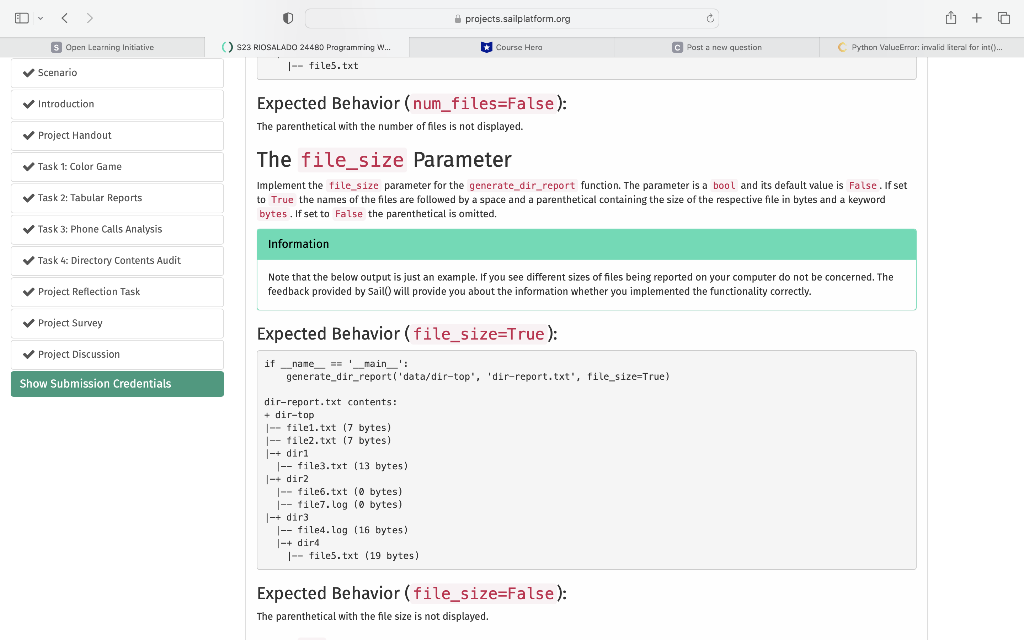Switch to the Open Learning Initiative tab

[x=103, y=47]
